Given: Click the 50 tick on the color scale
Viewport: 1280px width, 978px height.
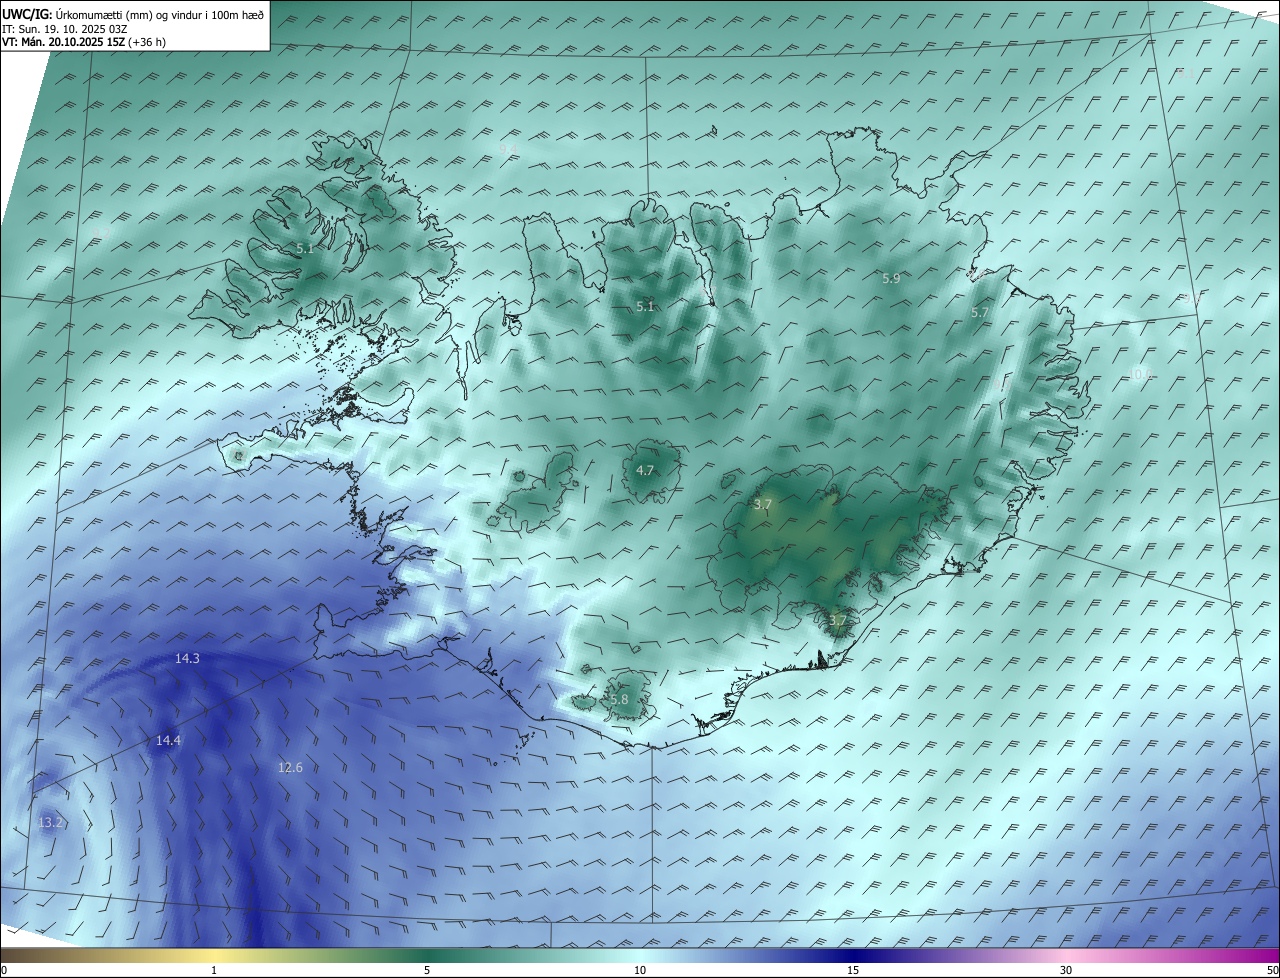Looking at the screenshot, I should [x=1271, y=970].
